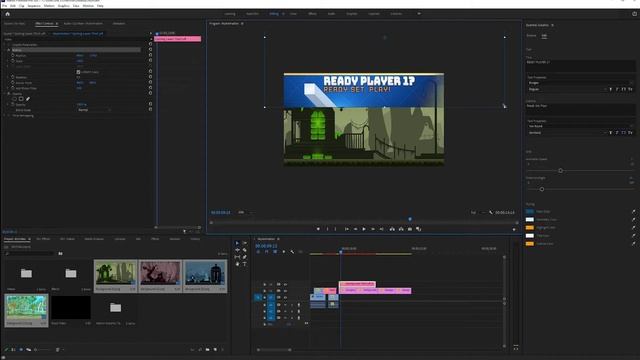Pick Highlight Color with its eyedropper
This screenshot has height=360, width=640.
633,227
